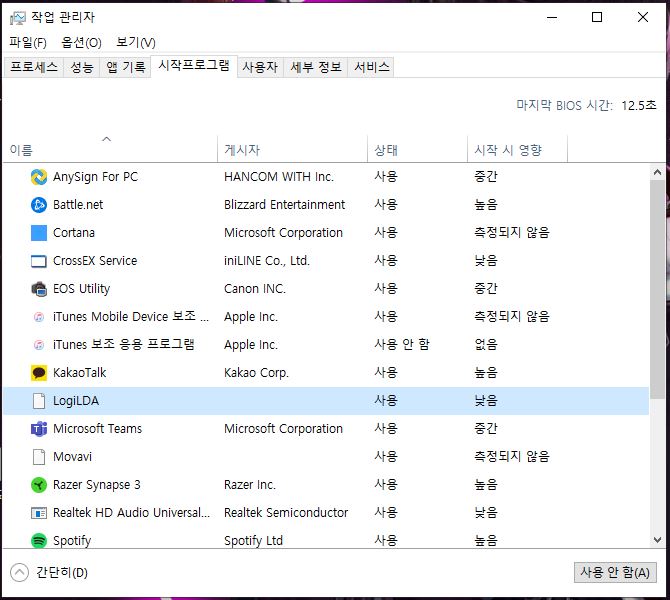Select the Spotify entry name

(x=72, y=541)
